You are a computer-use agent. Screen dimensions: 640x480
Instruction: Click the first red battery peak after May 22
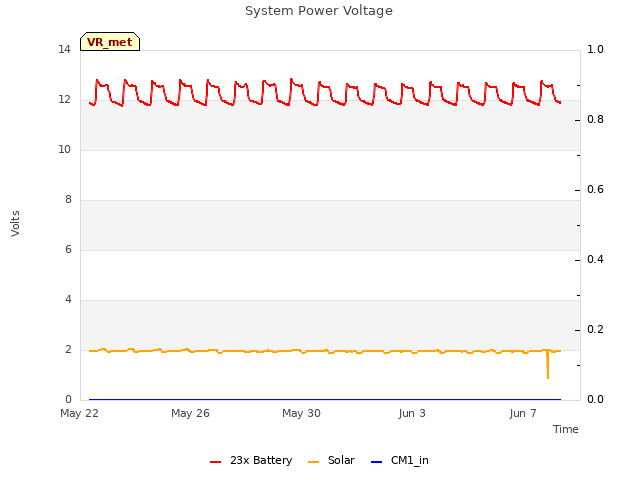click(x=97, y=80)
